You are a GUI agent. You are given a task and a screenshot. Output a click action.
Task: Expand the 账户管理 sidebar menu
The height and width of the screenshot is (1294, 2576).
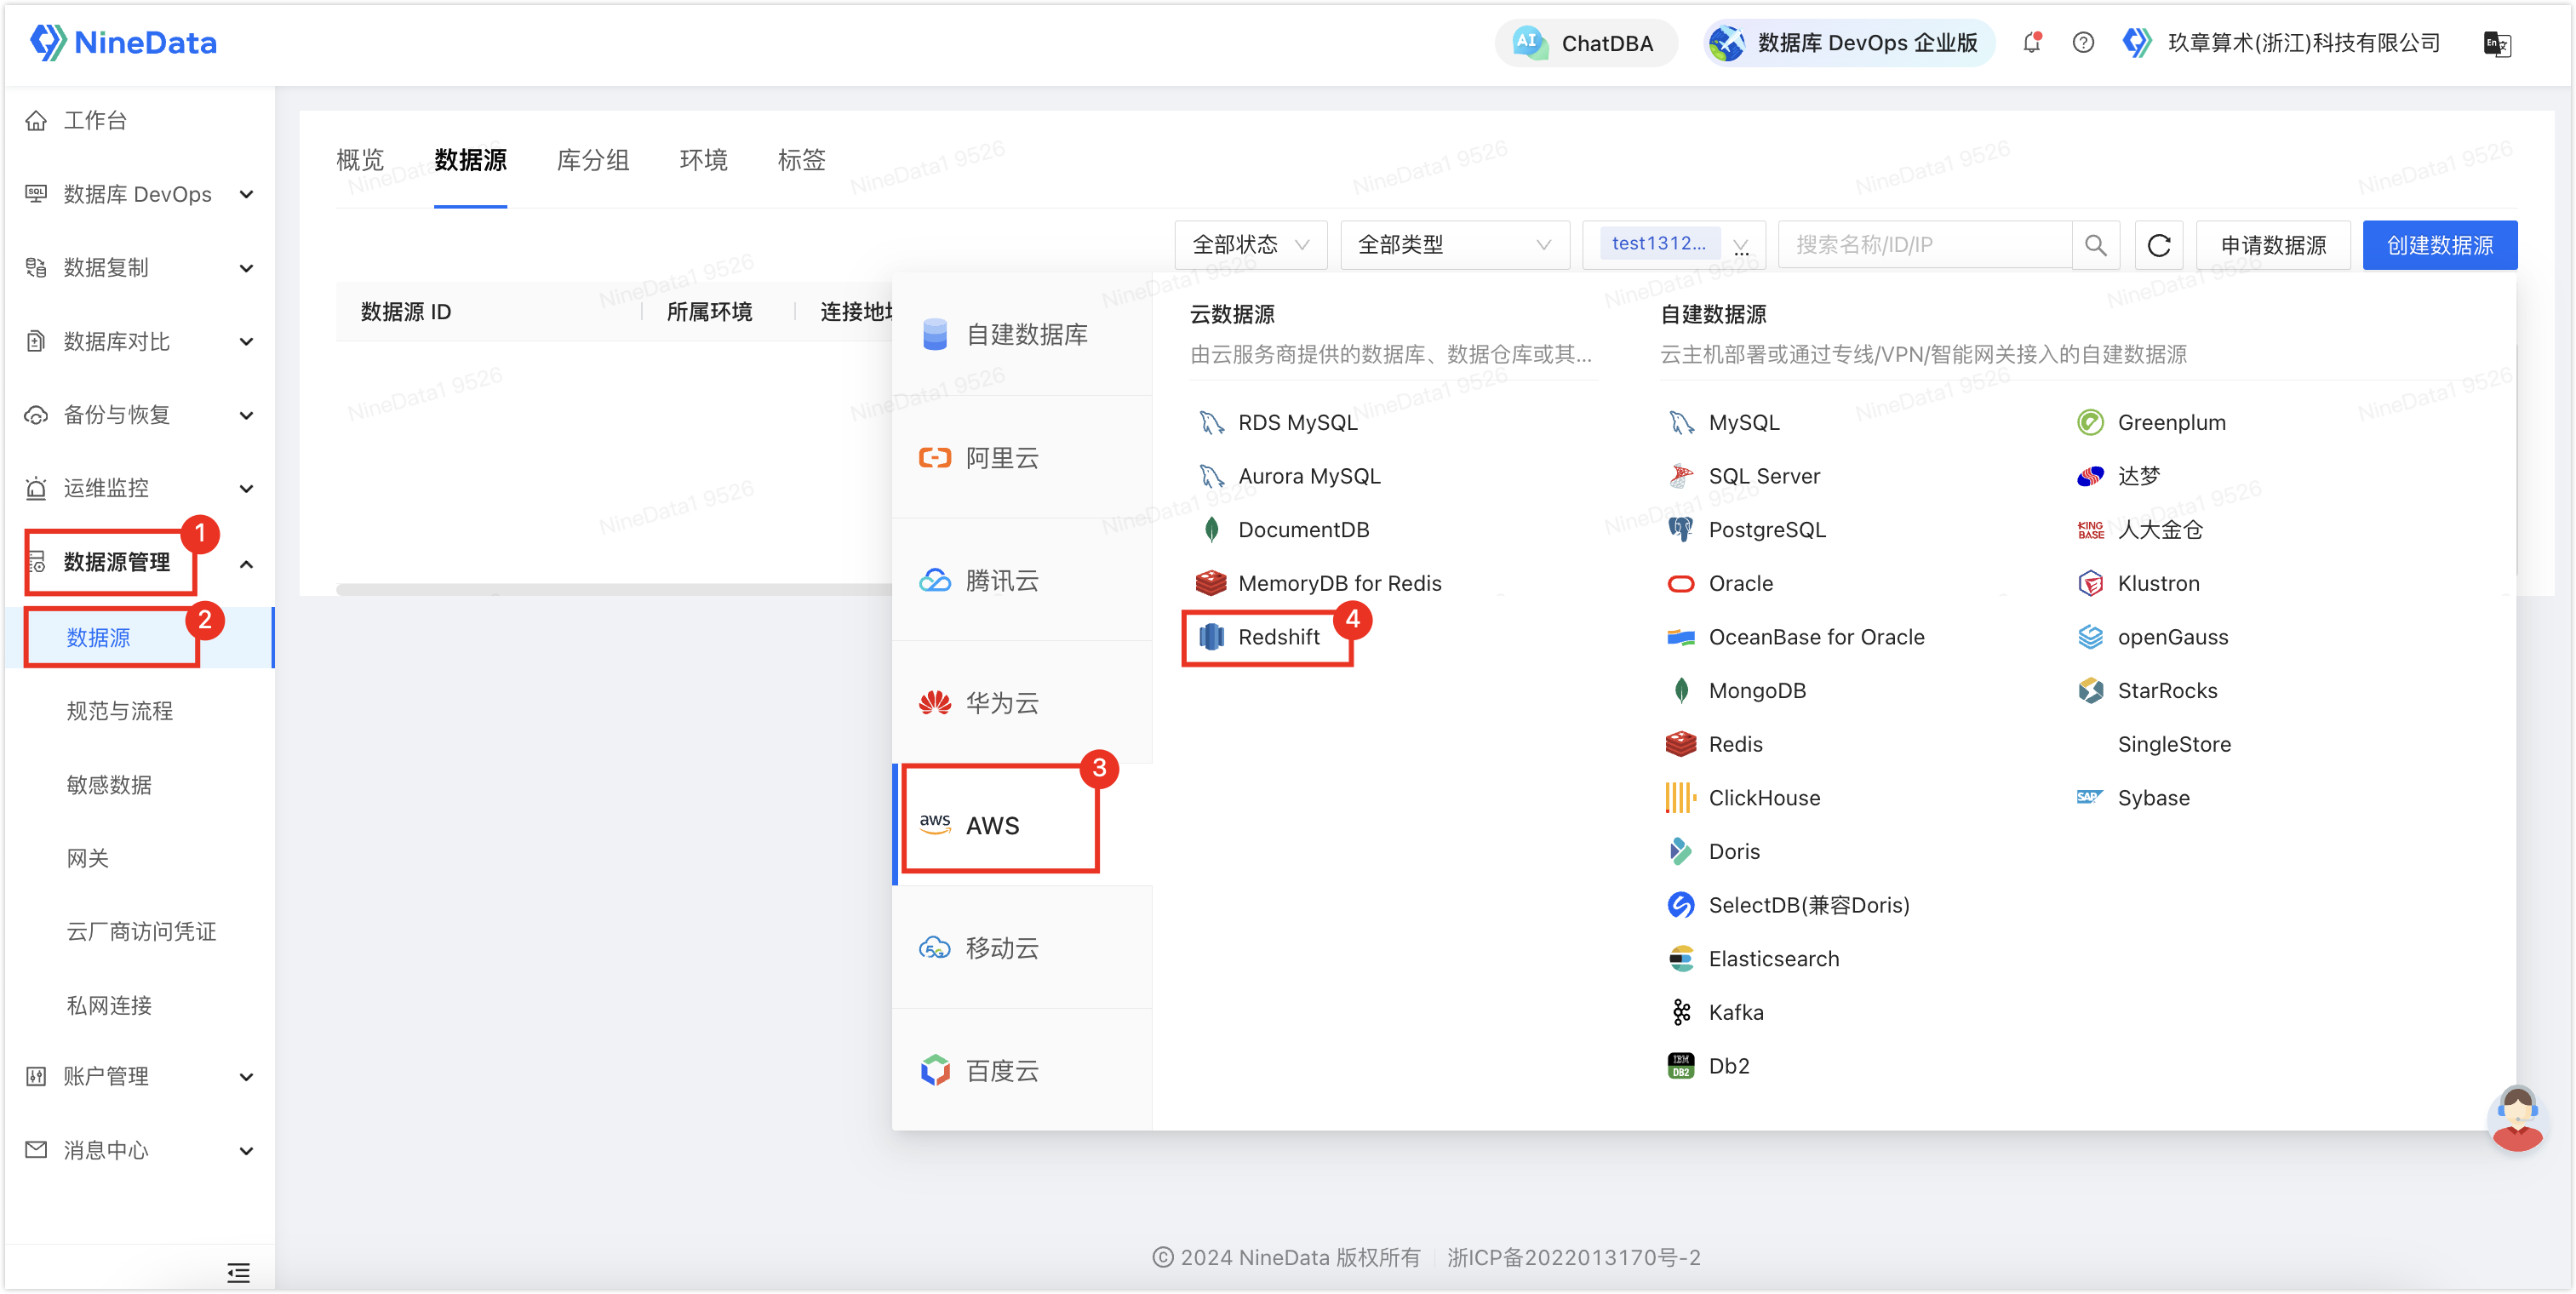coord(140,1077)
